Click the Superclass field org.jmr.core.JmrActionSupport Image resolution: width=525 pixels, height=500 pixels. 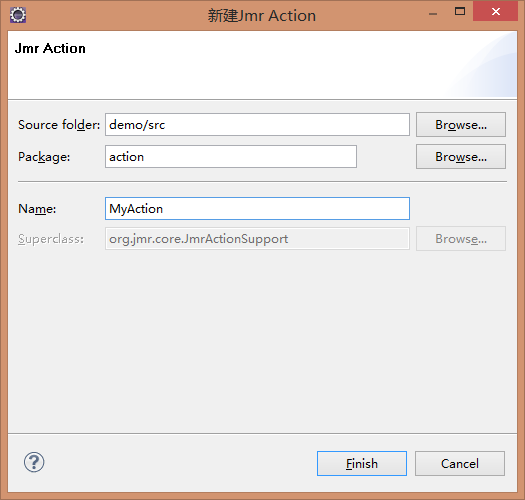point(257,238)
